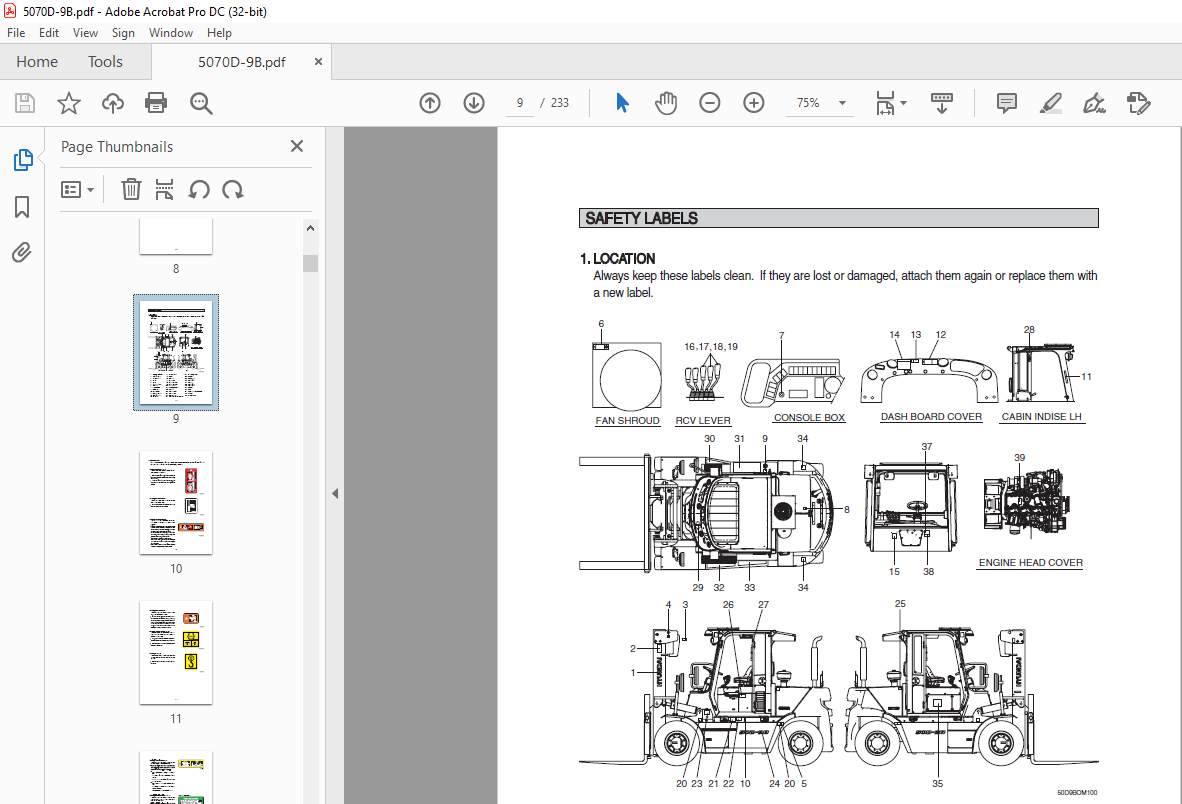Image resolution: width=1182 pixels, height=804 pixels.
Task: Rotate page clockwise
Action: pos(233,189)
